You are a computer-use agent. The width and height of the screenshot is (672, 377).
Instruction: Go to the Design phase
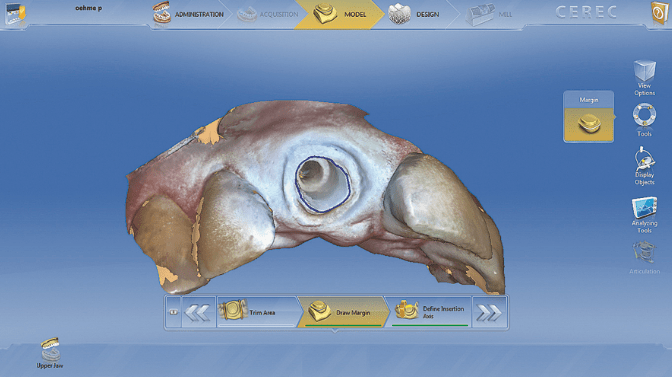[x=414, y=14]
